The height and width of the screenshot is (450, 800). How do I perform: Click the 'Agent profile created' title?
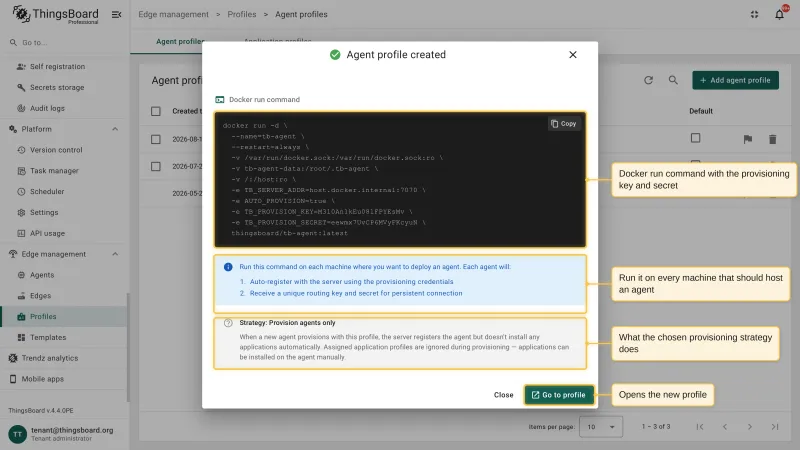coord(396,55)
